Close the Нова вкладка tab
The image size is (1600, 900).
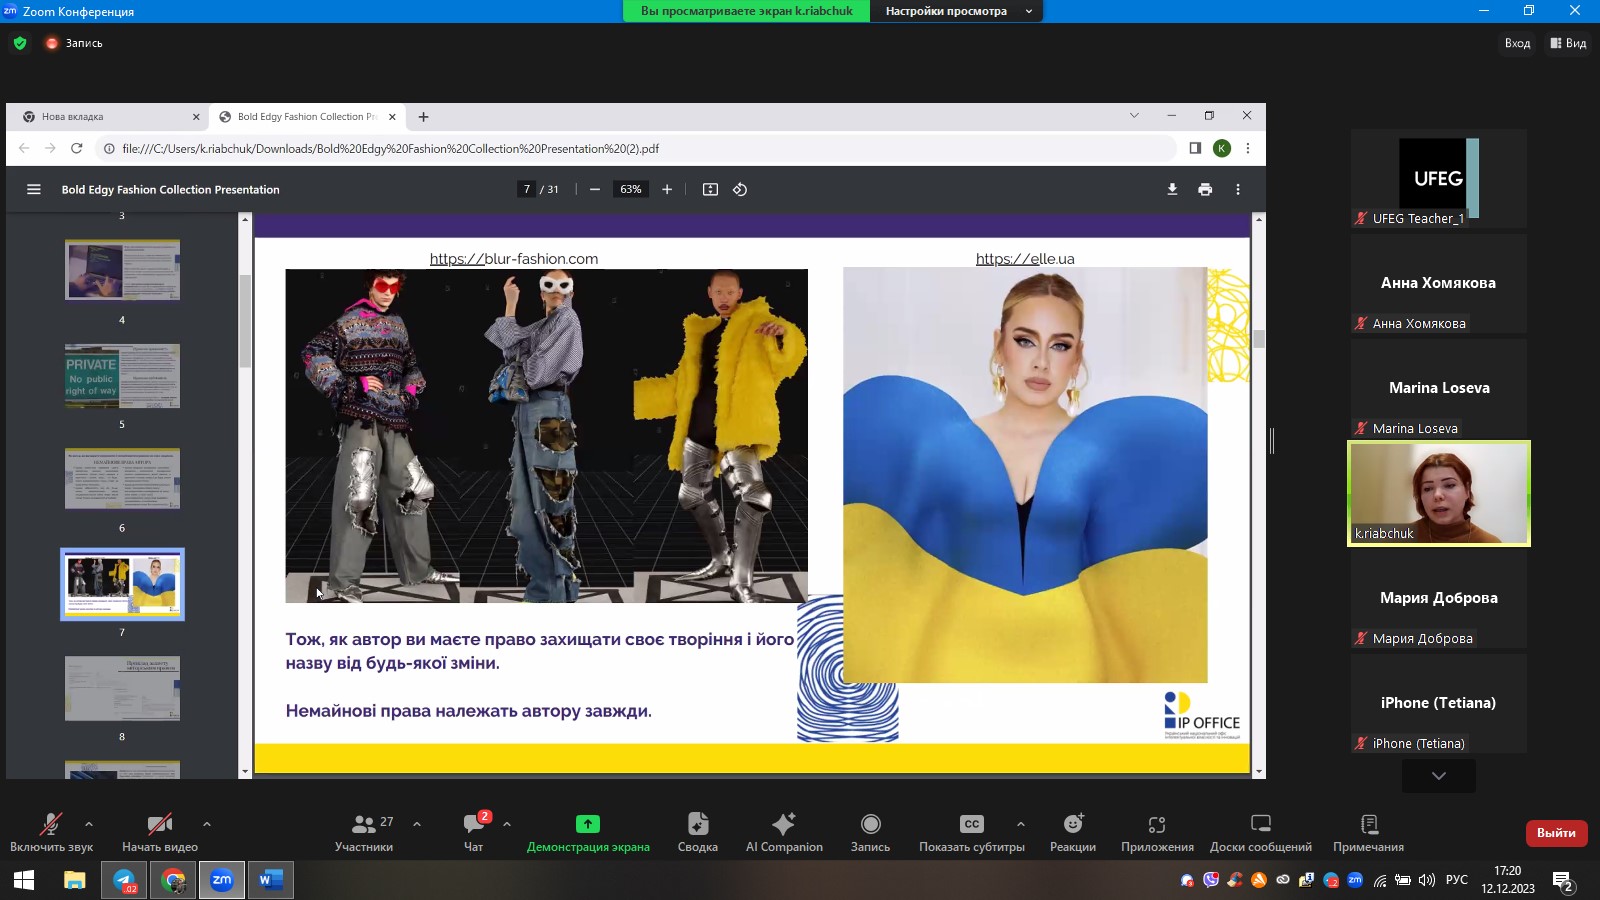(196, 117)
